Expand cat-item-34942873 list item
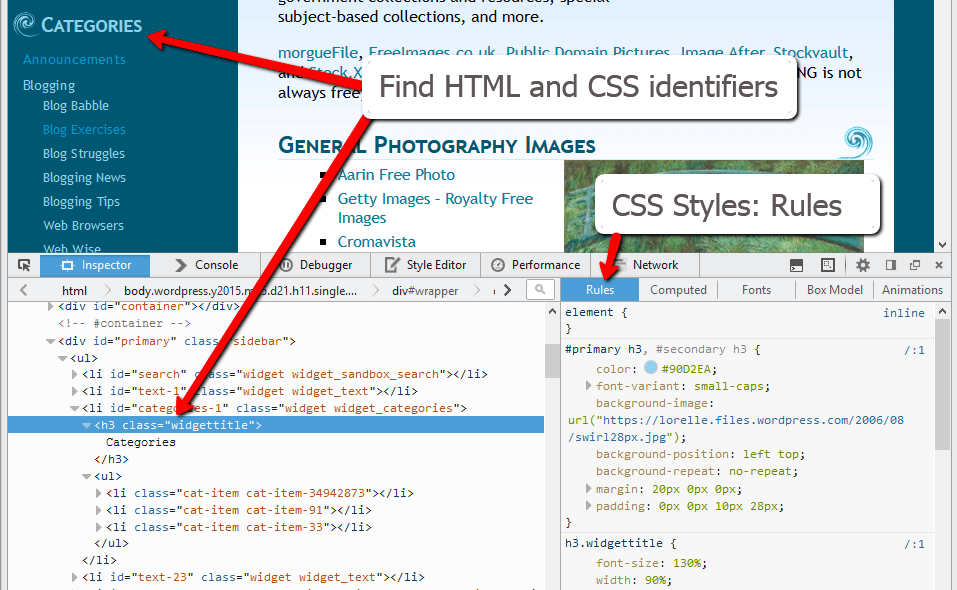 click(x=98, y=493)
